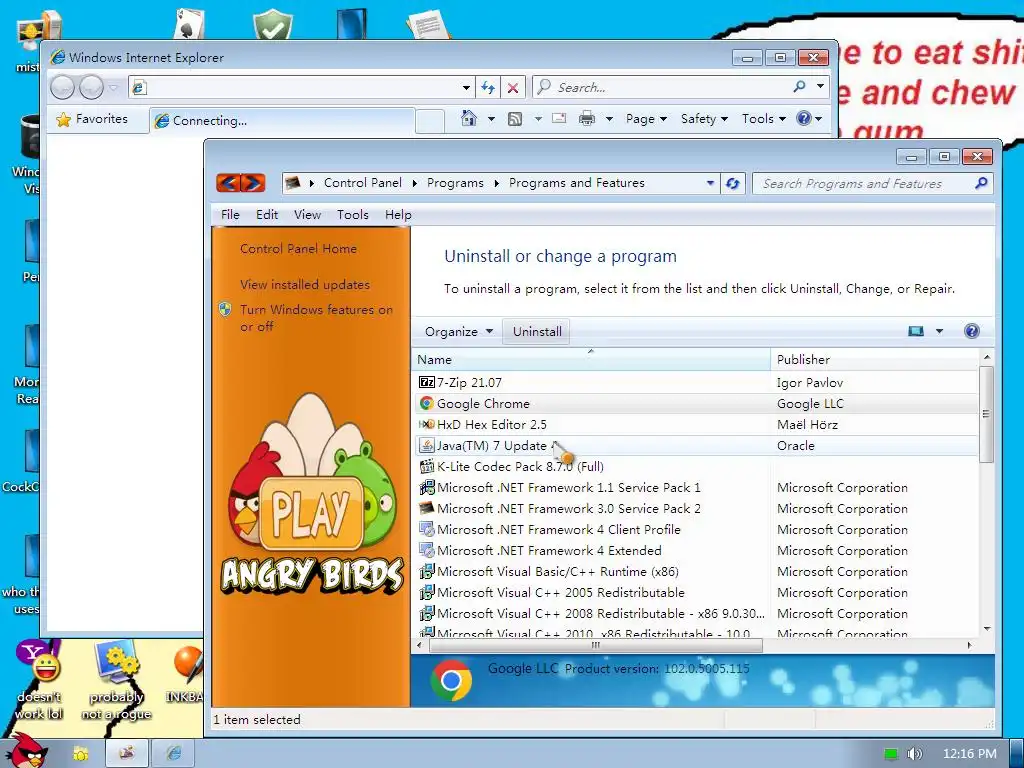Open the Edit menu
Screen dimensions: 1024x768
click(x=266, y=215)
